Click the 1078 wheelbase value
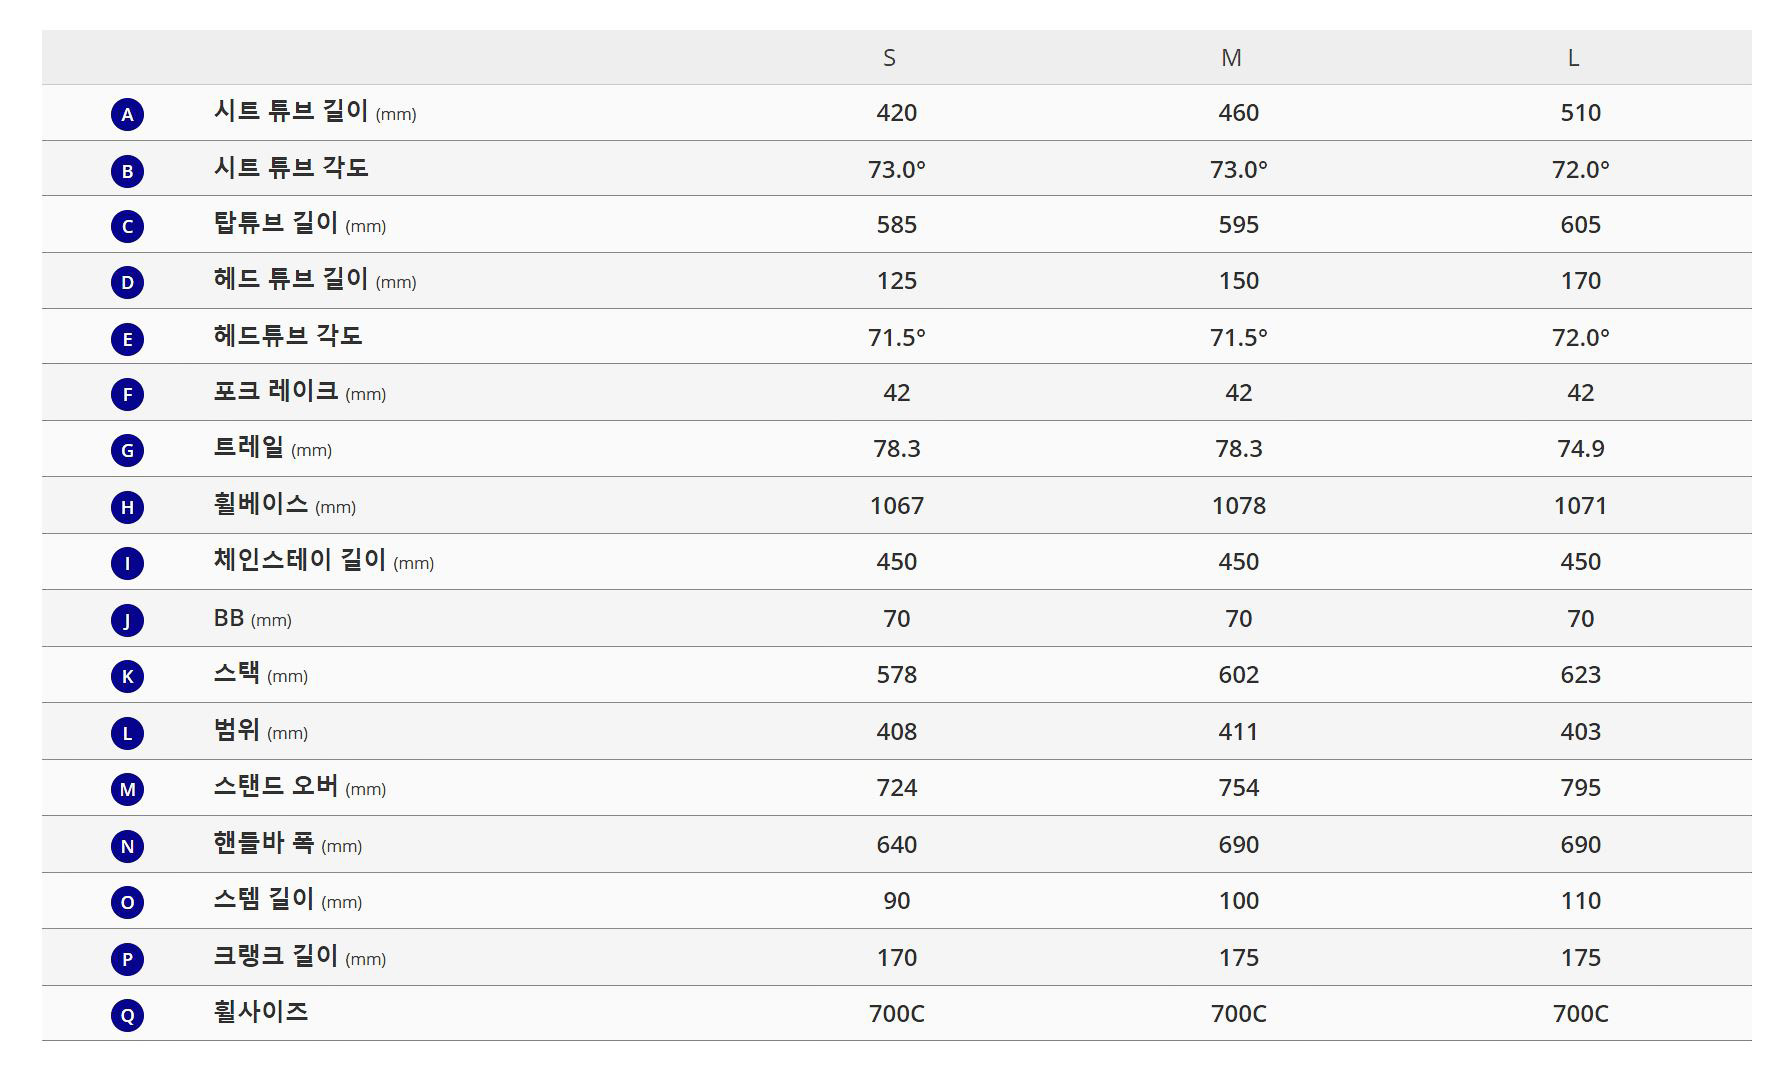 1238,506
